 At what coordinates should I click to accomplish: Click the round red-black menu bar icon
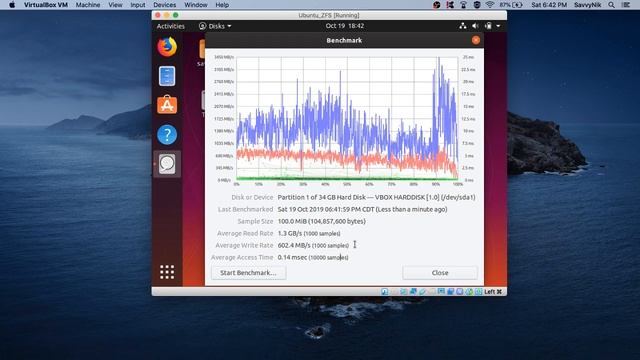pyautogui.click(x=436, y=5)
